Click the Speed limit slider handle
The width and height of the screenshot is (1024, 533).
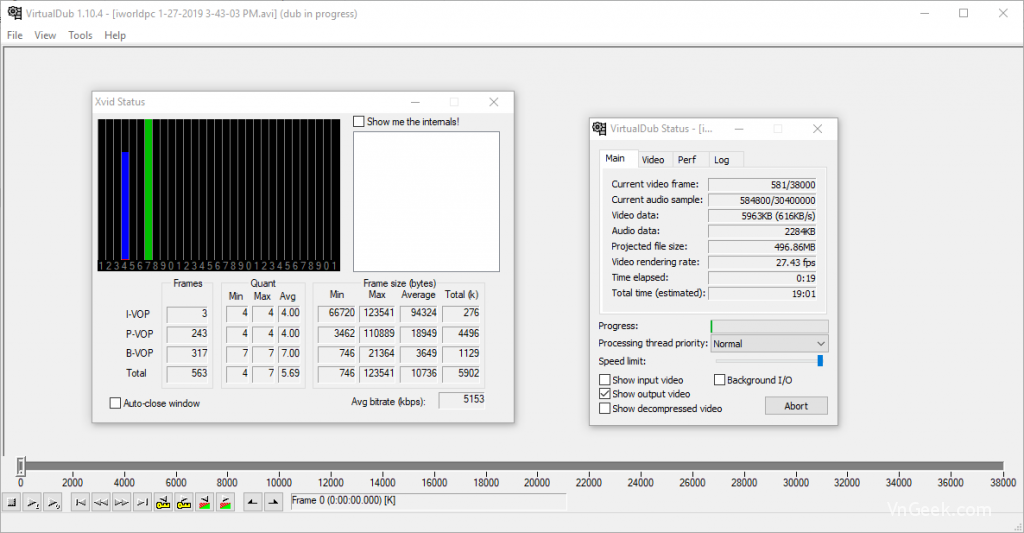click(820, 361)
